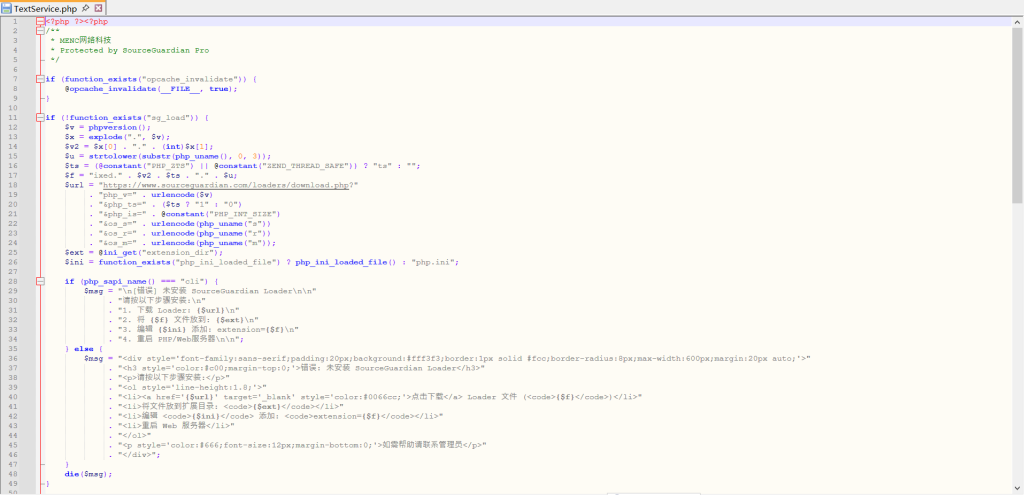Click the '"&os_r="' line
This screenshot has height=495, width=1024.
pyautogui.click(x=180, y=233)
